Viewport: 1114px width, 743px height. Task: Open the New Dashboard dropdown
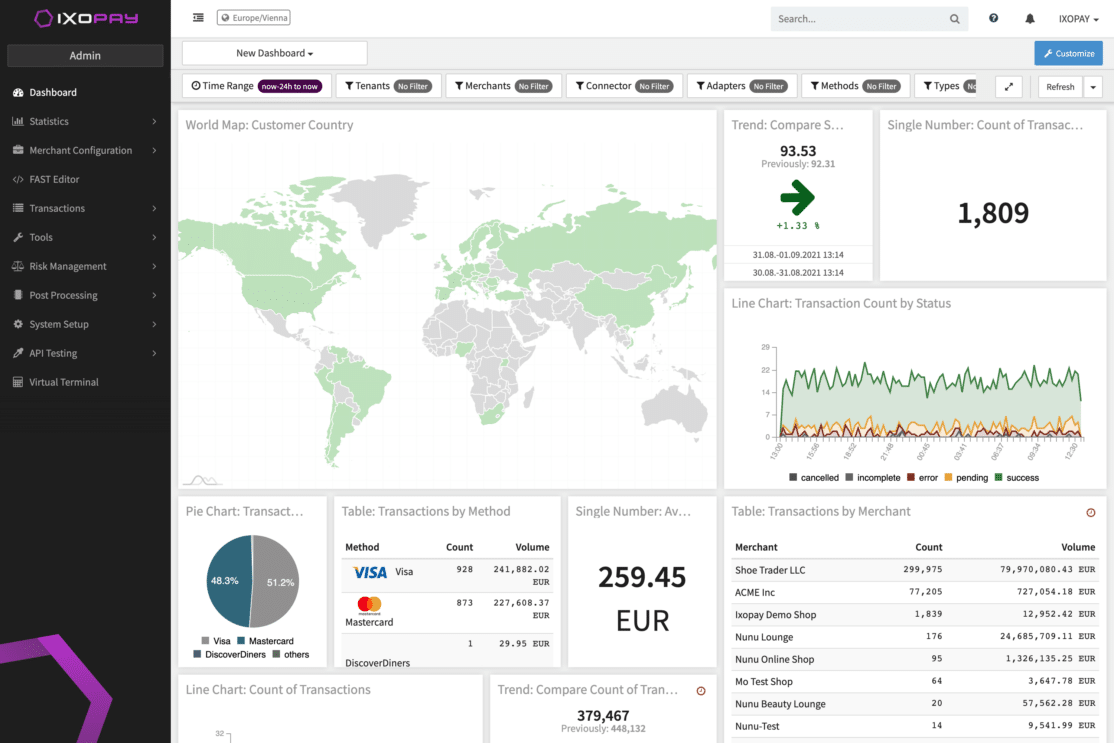(x=274, y=53)
